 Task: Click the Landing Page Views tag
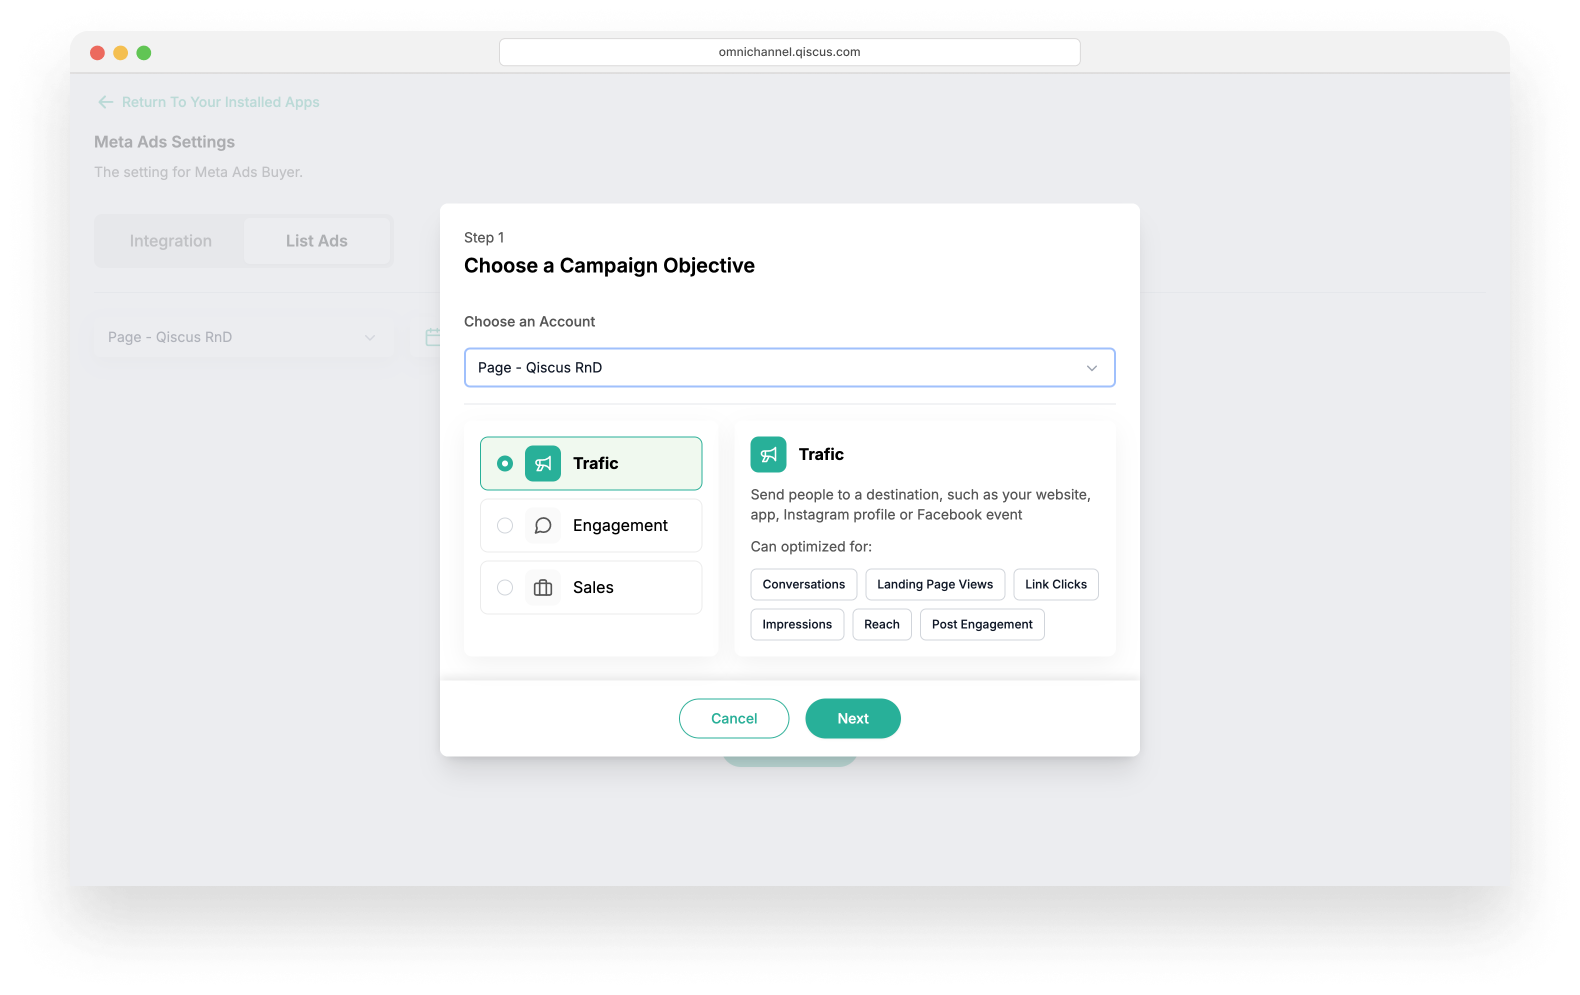click(x=935, y=584)
